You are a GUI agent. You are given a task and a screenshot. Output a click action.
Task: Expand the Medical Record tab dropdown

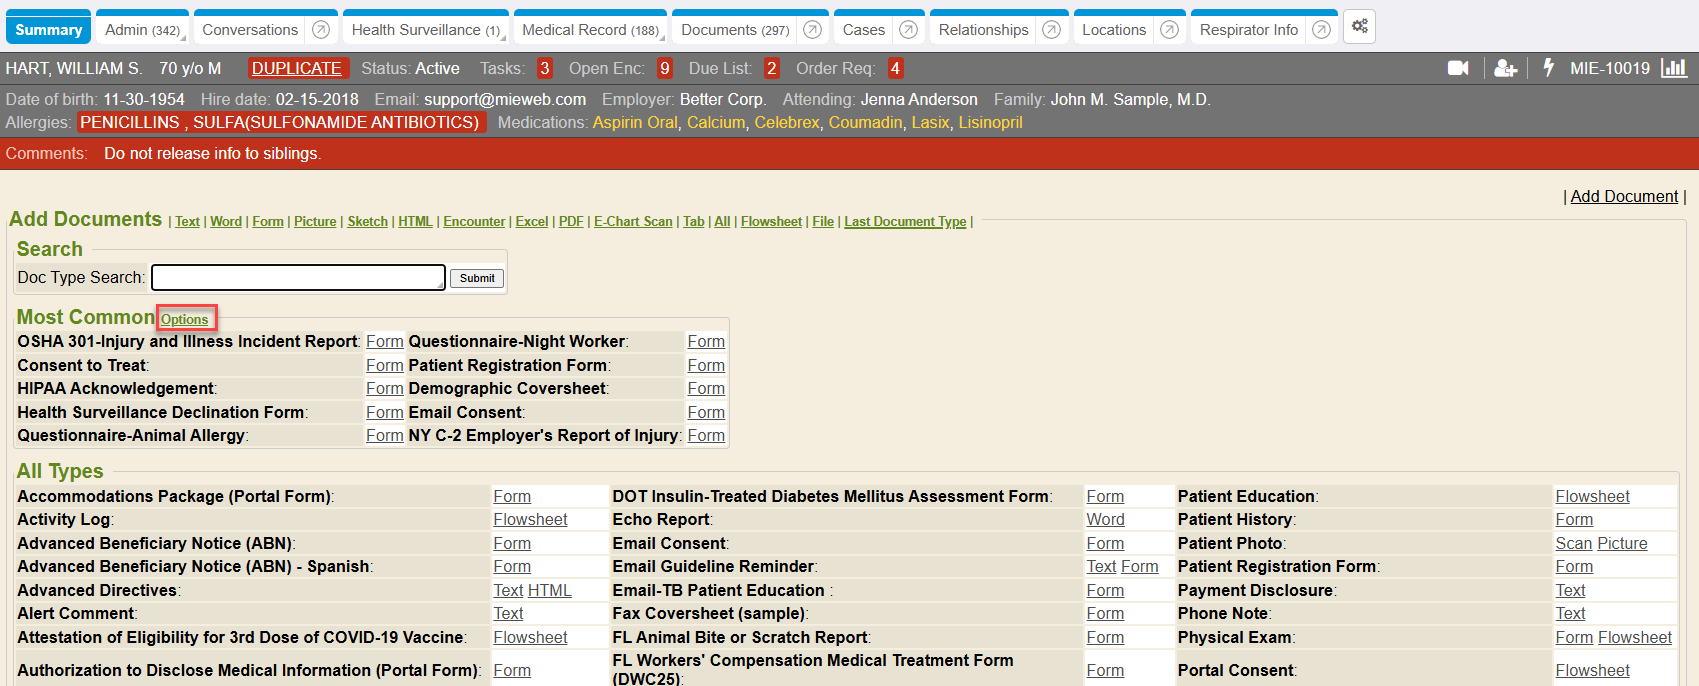663,38
